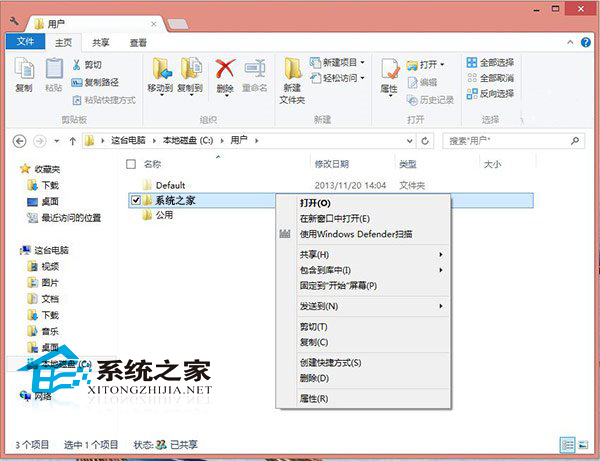Select the Default folder row
The width and height of the screenshot is (600, 461).
click(331, 186)
